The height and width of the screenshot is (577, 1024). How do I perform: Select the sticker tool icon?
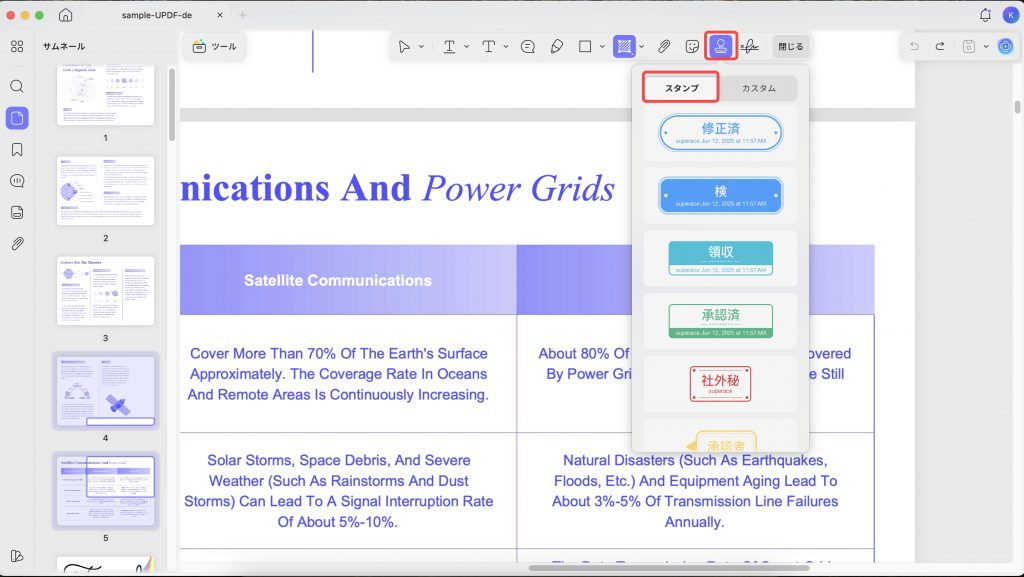point(692,46)
